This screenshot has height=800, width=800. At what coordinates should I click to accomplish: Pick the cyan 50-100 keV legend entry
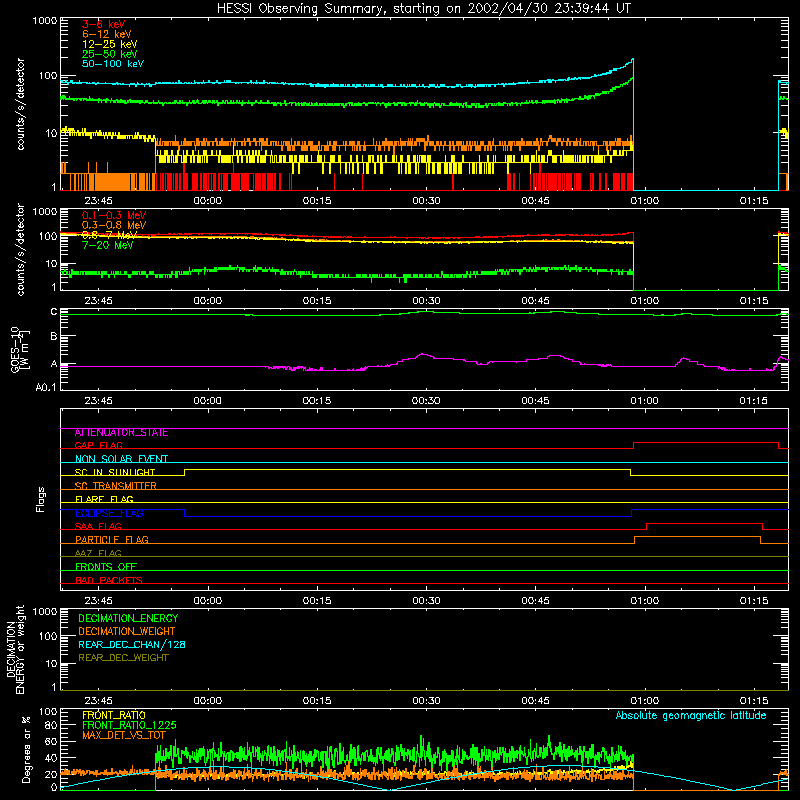113,64
